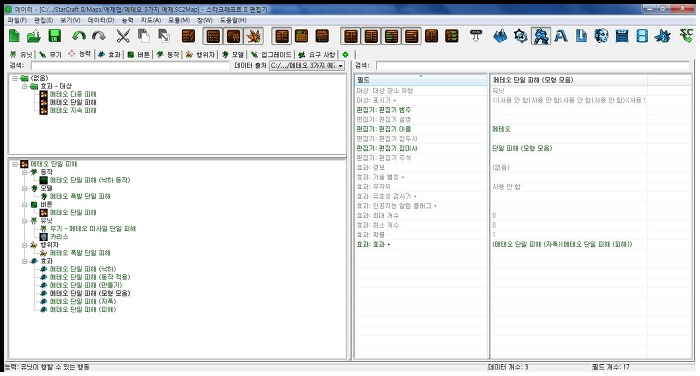Click the gray Redo arrow
This screenshot has height=376, width=700.
tap(99, 36)
